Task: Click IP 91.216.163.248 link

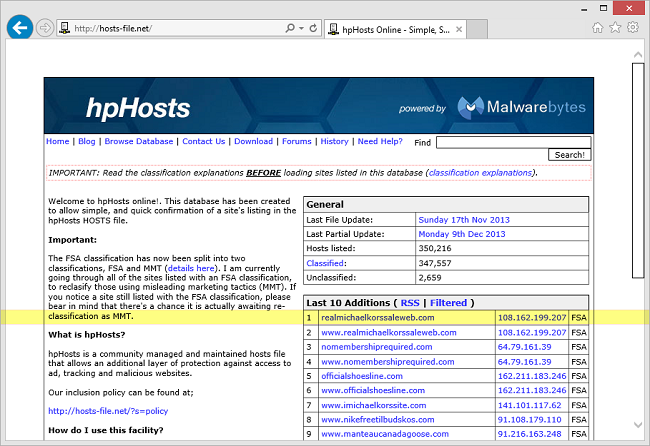Action: (529, 434)
